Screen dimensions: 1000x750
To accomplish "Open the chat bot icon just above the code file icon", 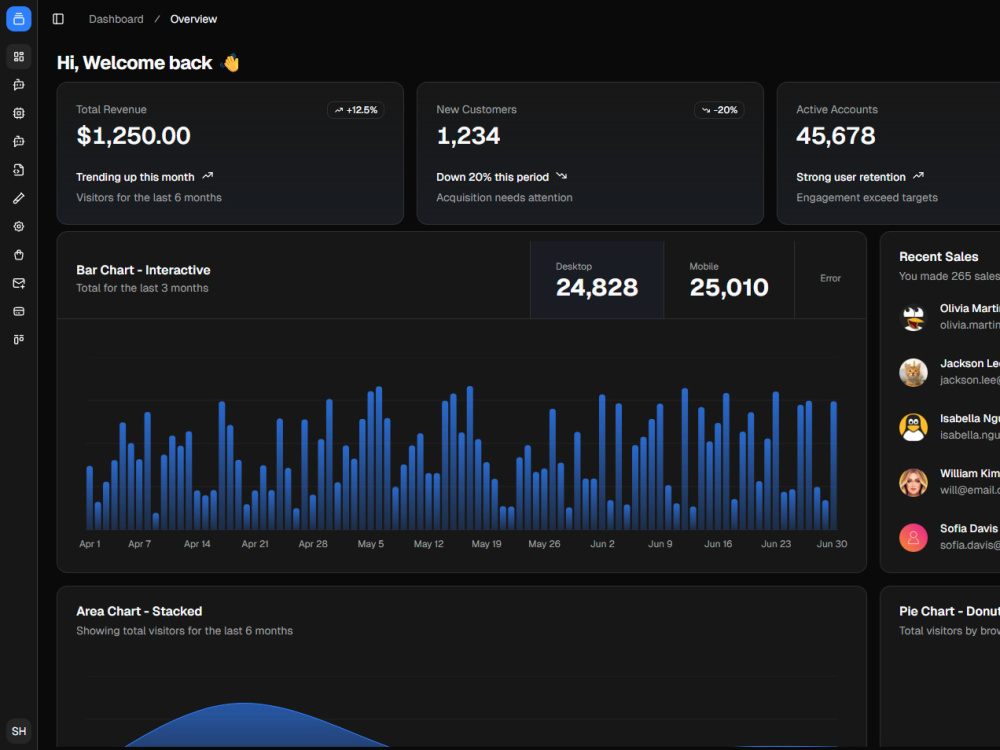I will point(18,142).
